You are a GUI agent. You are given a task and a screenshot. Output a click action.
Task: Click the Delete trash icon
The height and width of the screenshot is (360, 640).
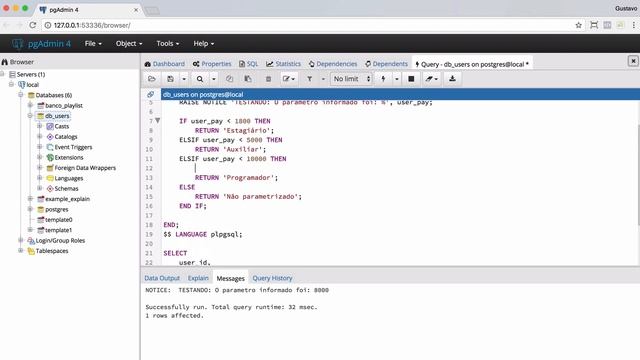click(268, 79)
